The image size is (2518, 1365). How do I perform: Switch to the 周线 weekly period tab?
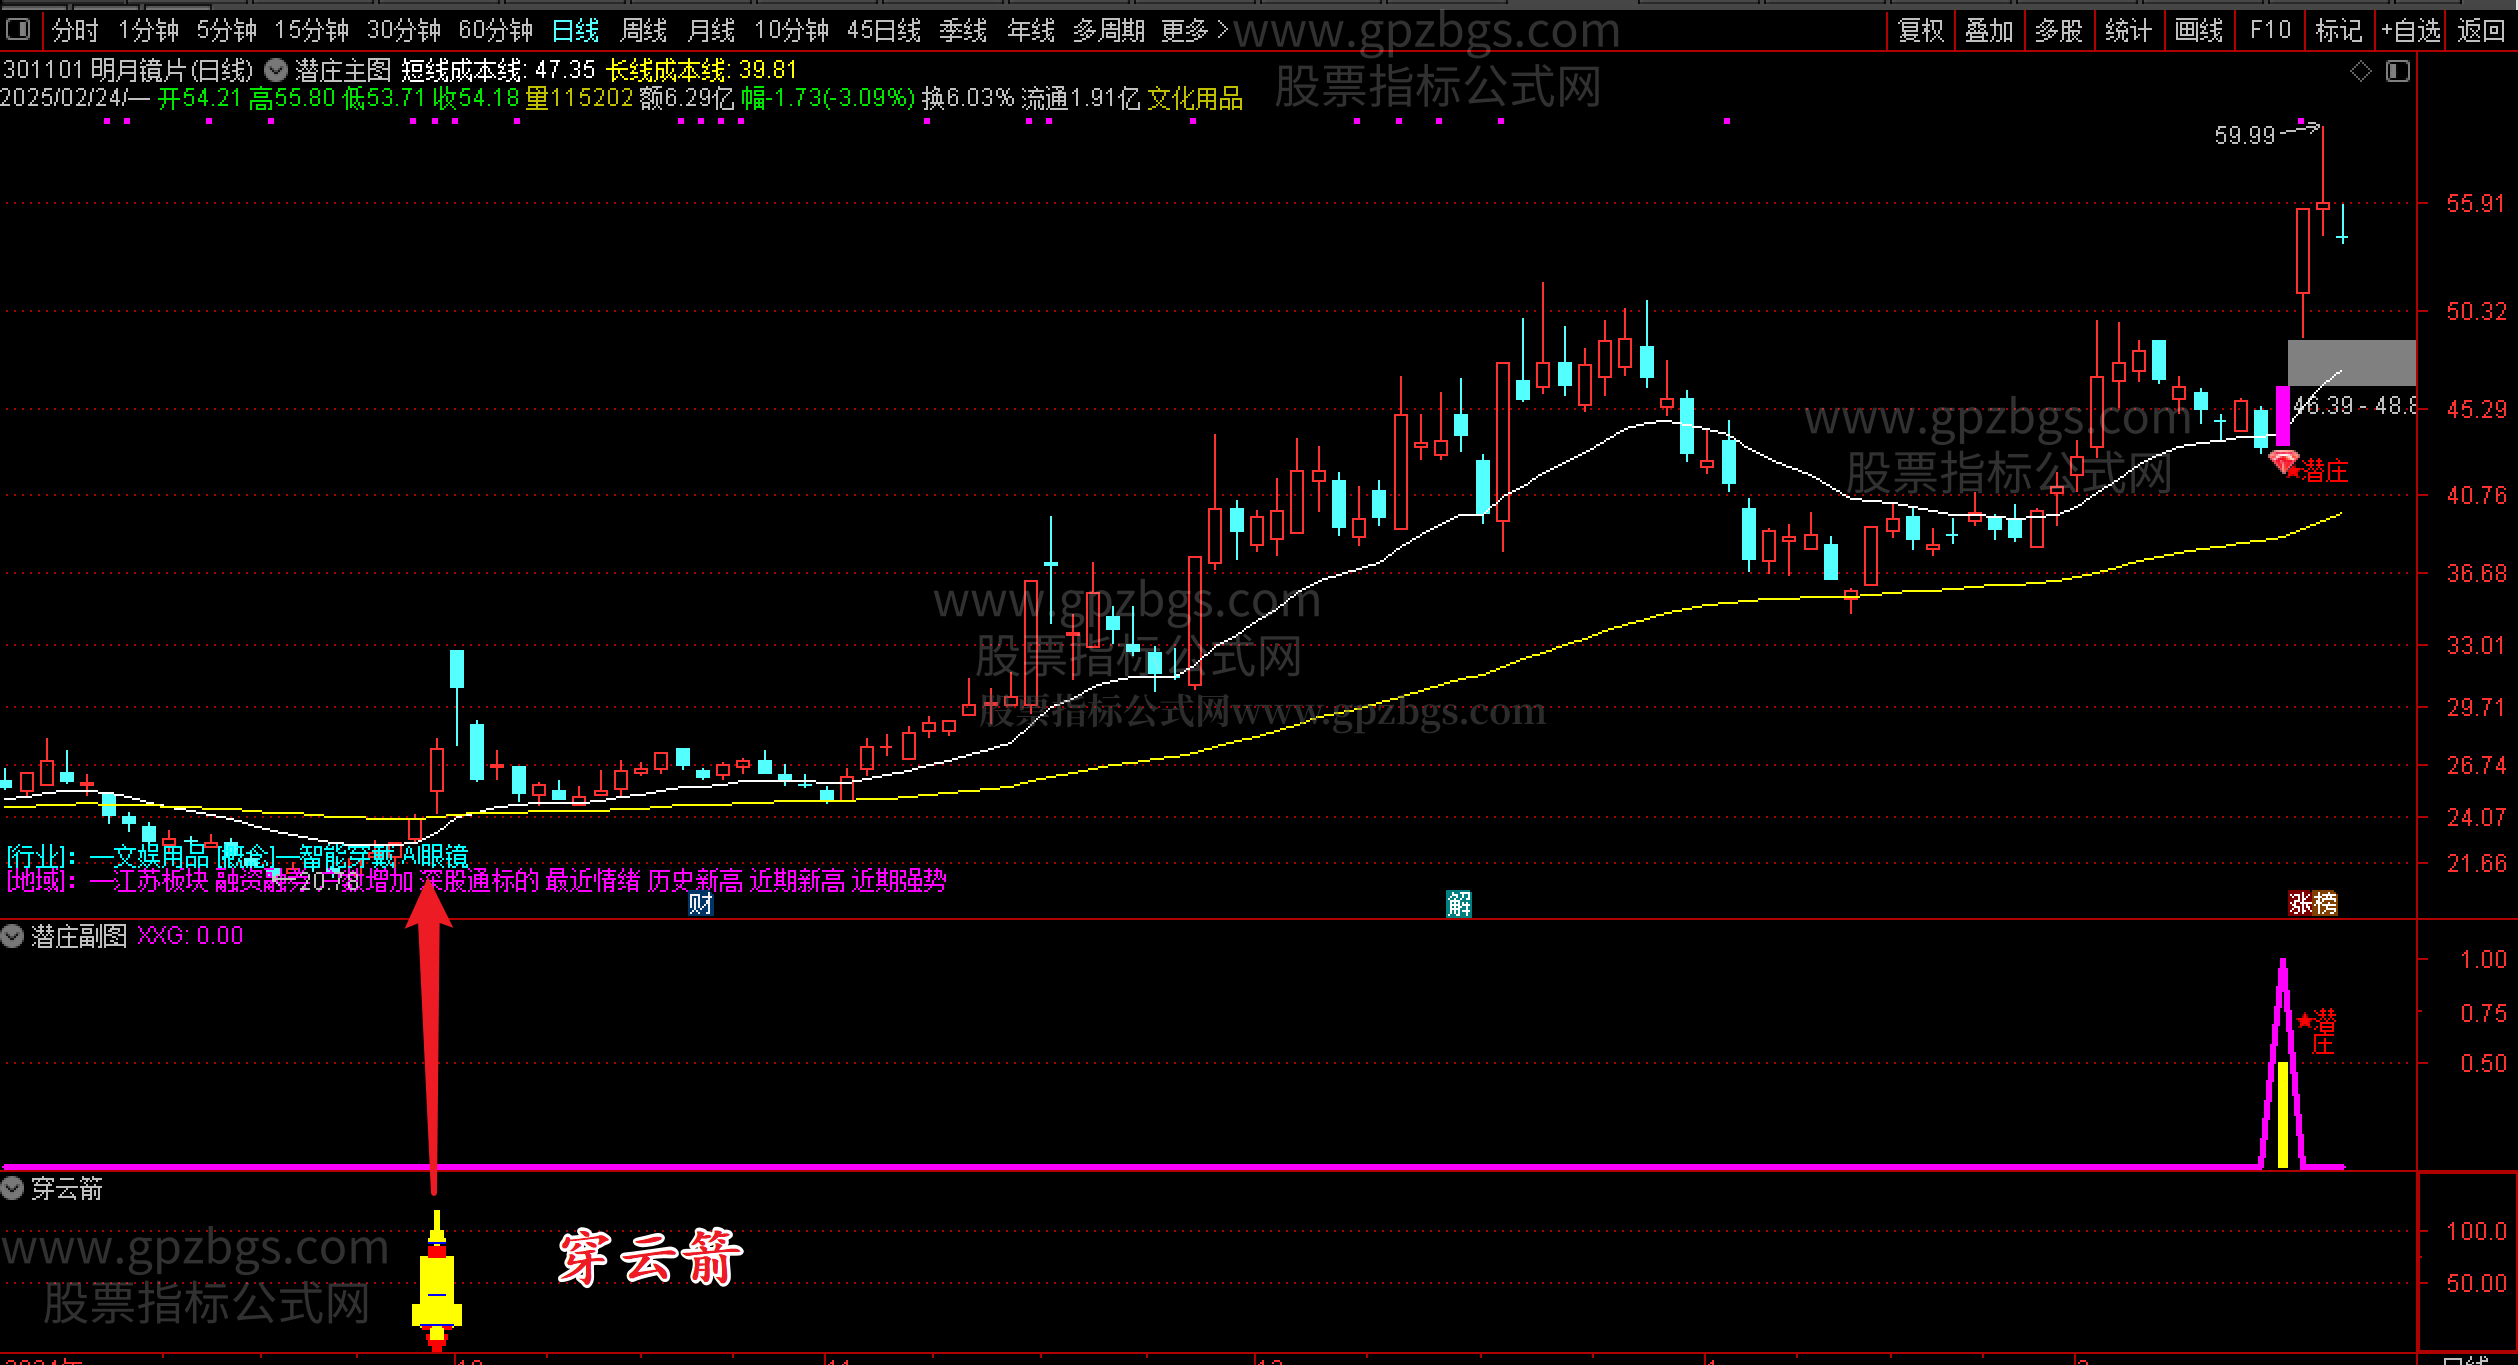(x=643, y=31)
